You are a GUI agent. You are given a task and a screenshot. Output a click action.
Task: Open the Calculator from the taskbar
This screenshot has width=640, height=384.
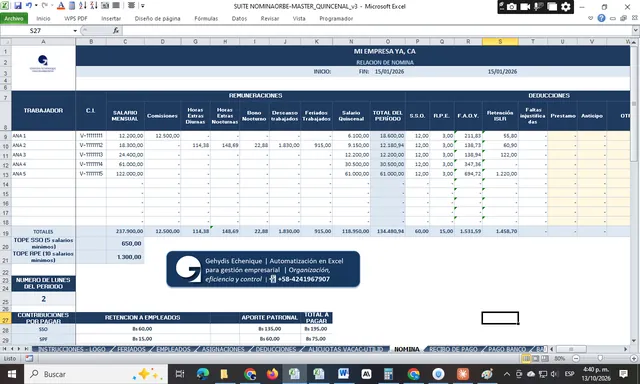389,374
